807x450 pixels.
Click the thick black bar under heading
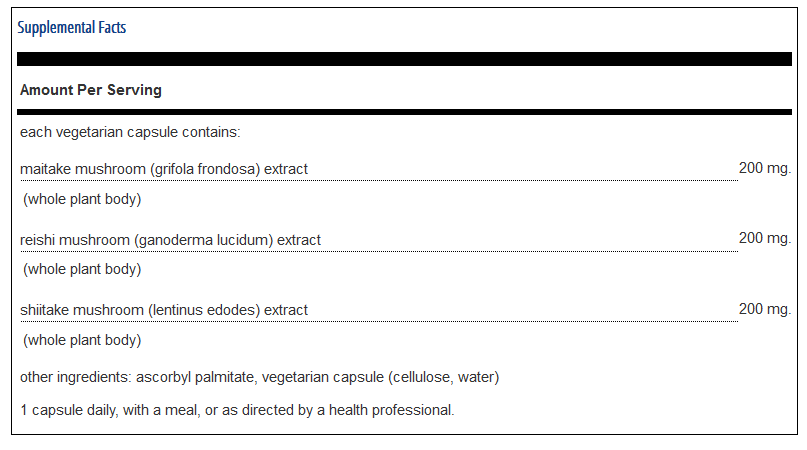[x=404, y=59]
